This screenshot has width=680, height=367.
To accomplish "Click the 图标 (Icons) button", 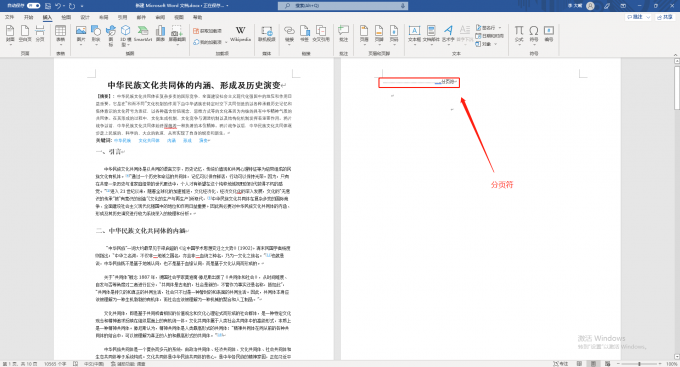I will point(111,36).
